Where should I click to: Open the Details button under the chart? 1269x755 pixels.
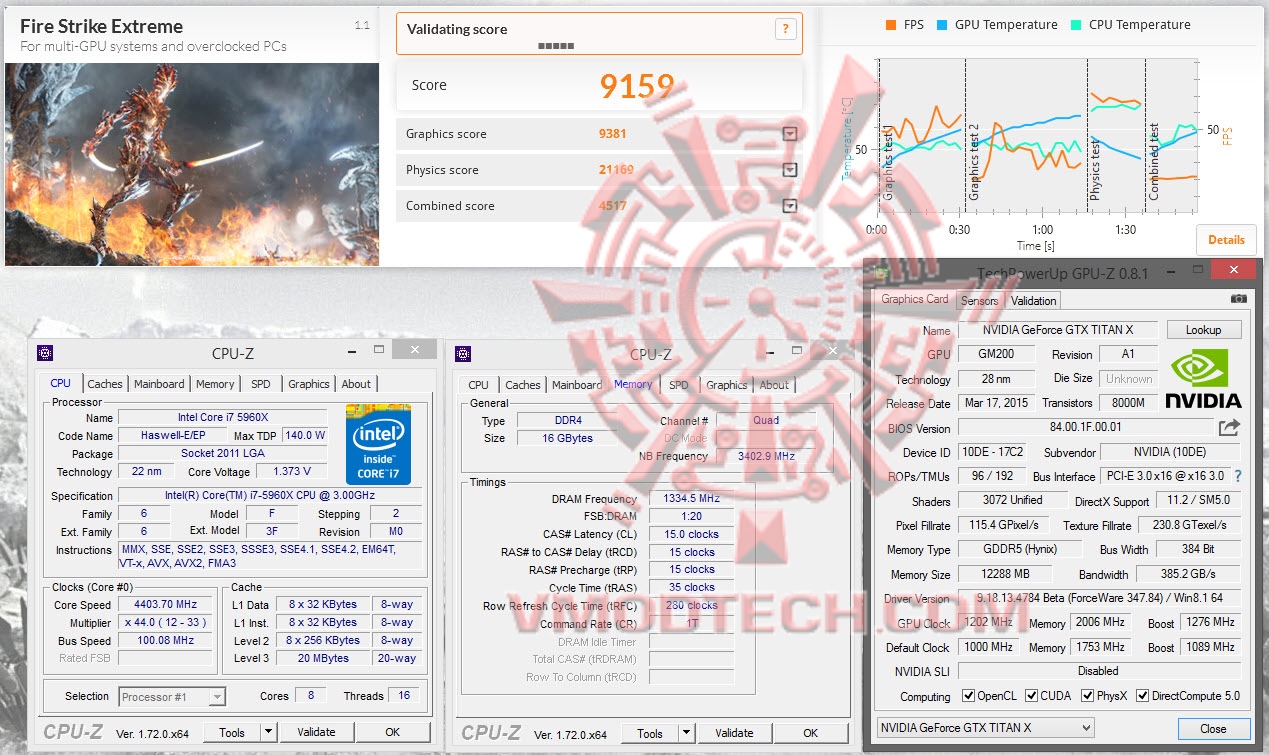point(1226,240)
